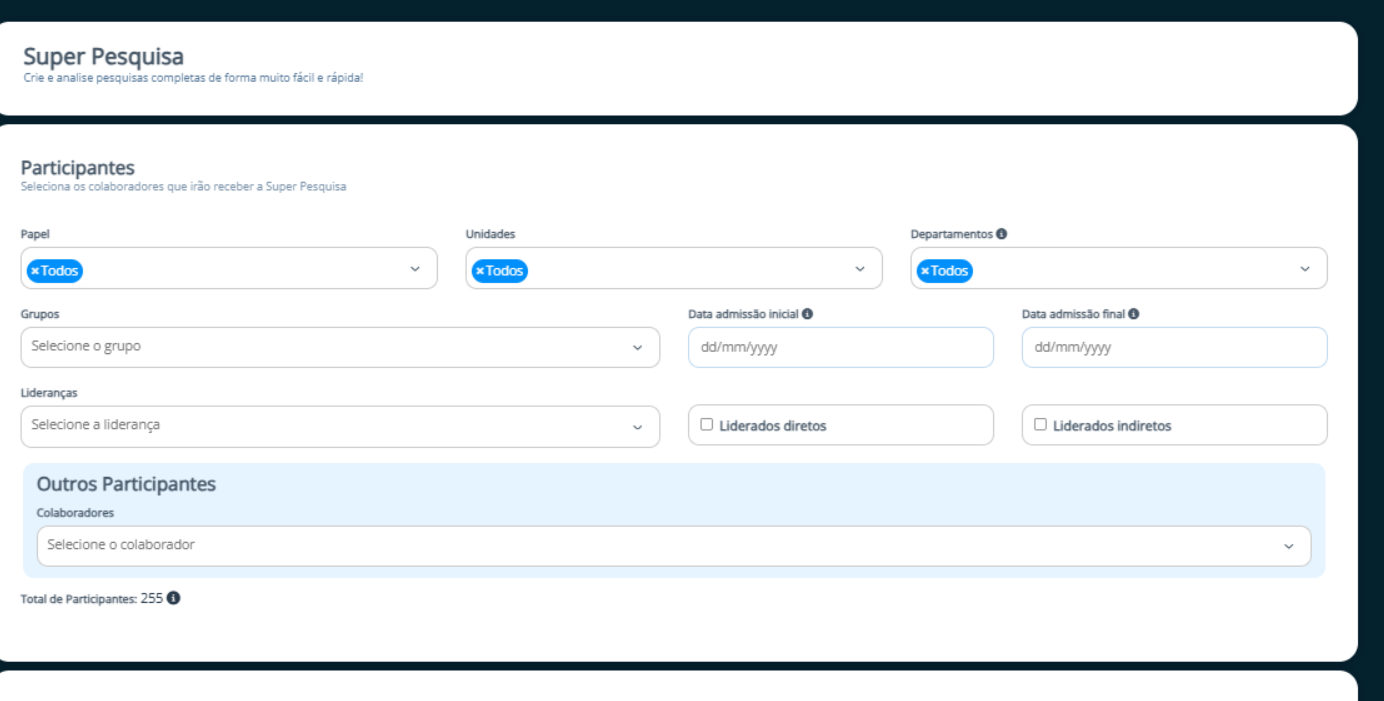Click the Total de Participantes: 255 text
The image size is (1384, 701).
92,599
